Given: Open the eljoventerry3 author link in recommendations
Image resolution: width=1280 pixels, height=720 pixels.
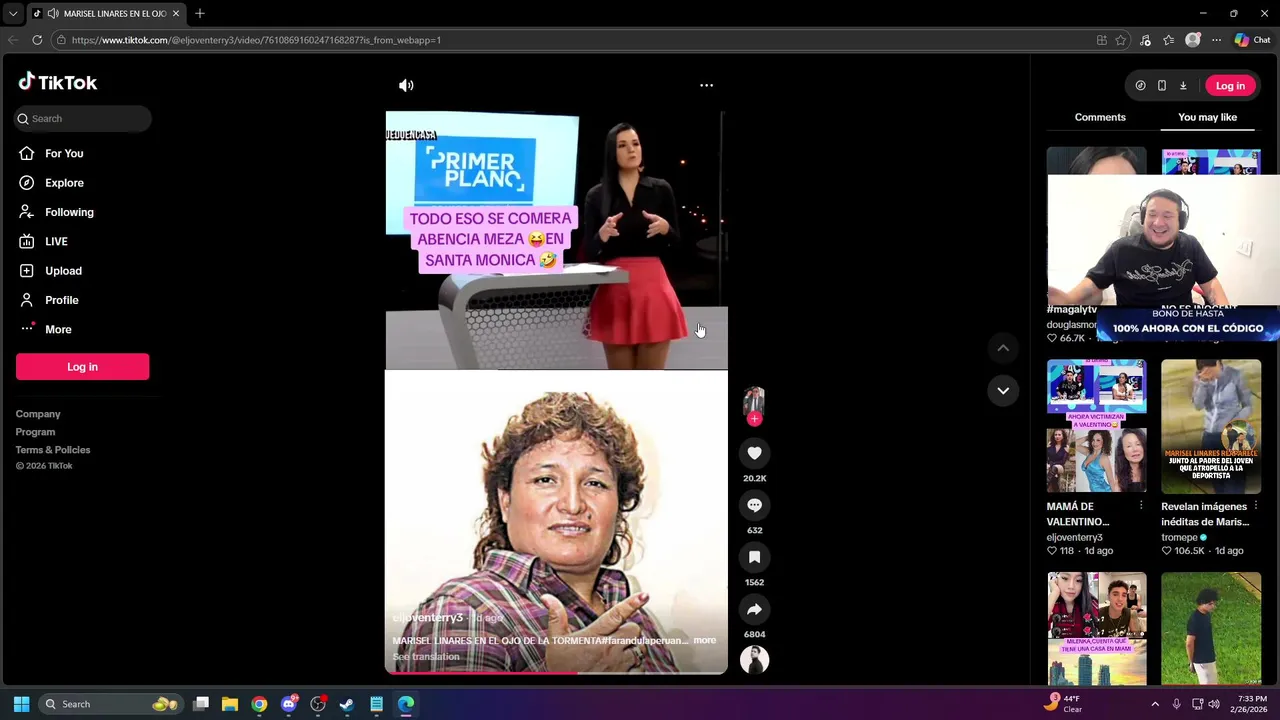Looking at the screenshot, I should click(1074, 537).
